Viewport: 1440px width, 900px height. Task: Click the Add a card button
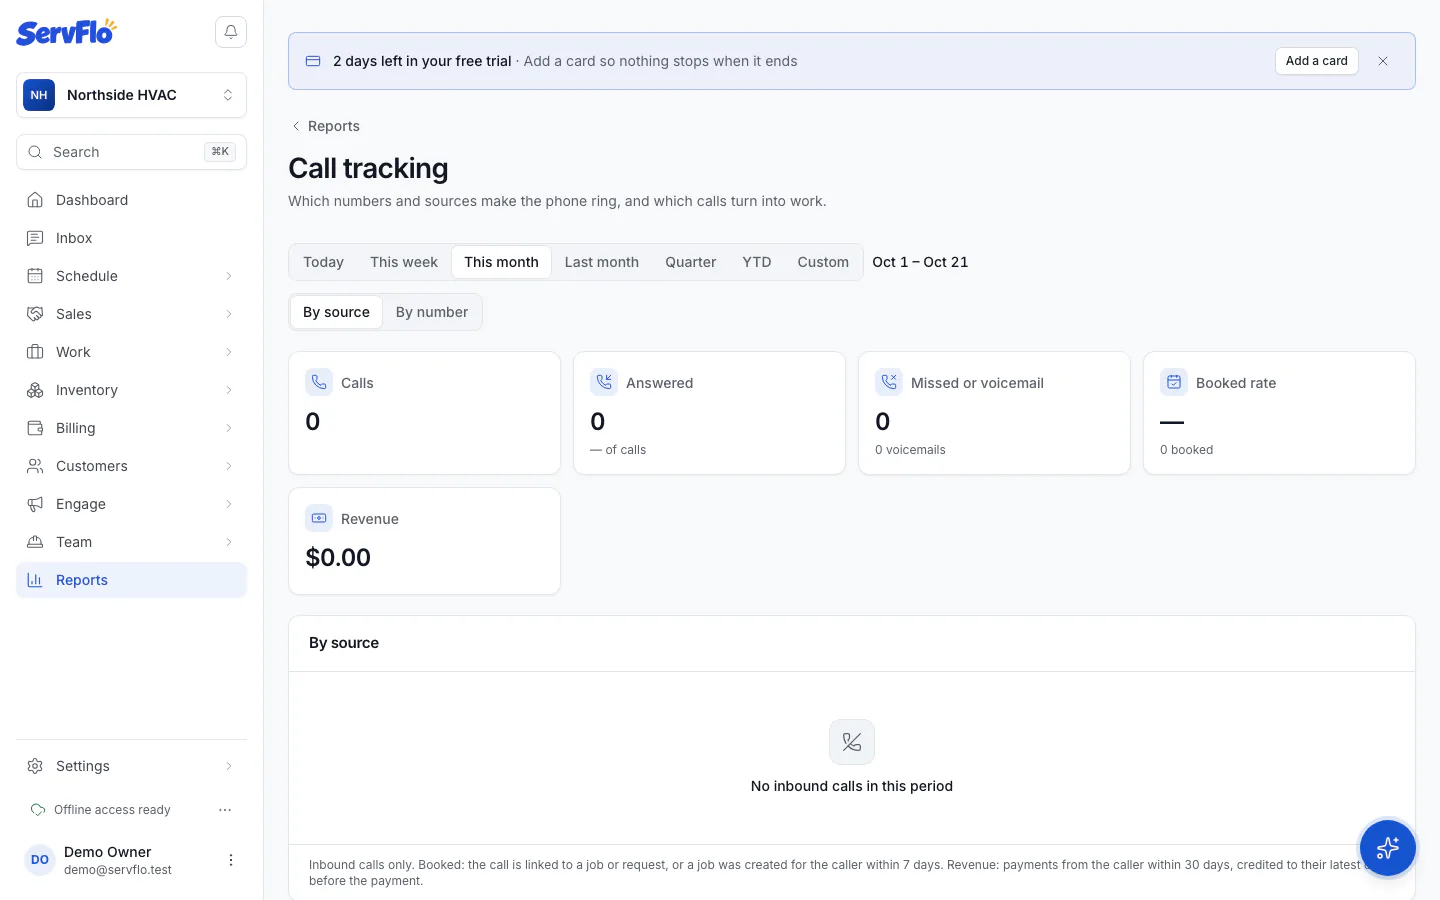1316,61
